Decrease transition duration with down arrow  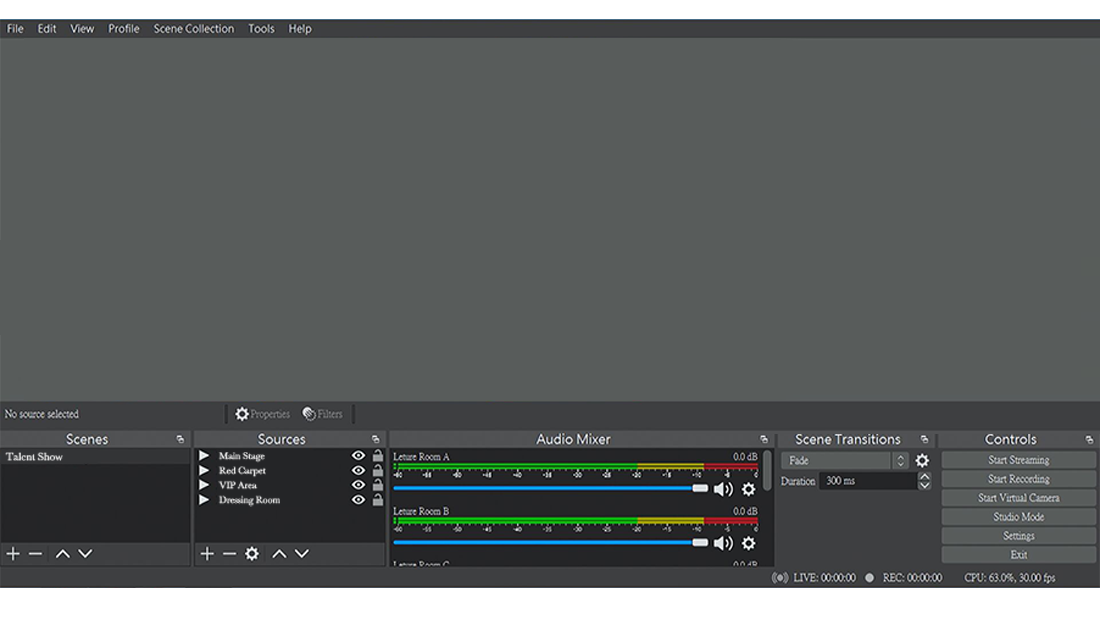(x=925, y=485)
